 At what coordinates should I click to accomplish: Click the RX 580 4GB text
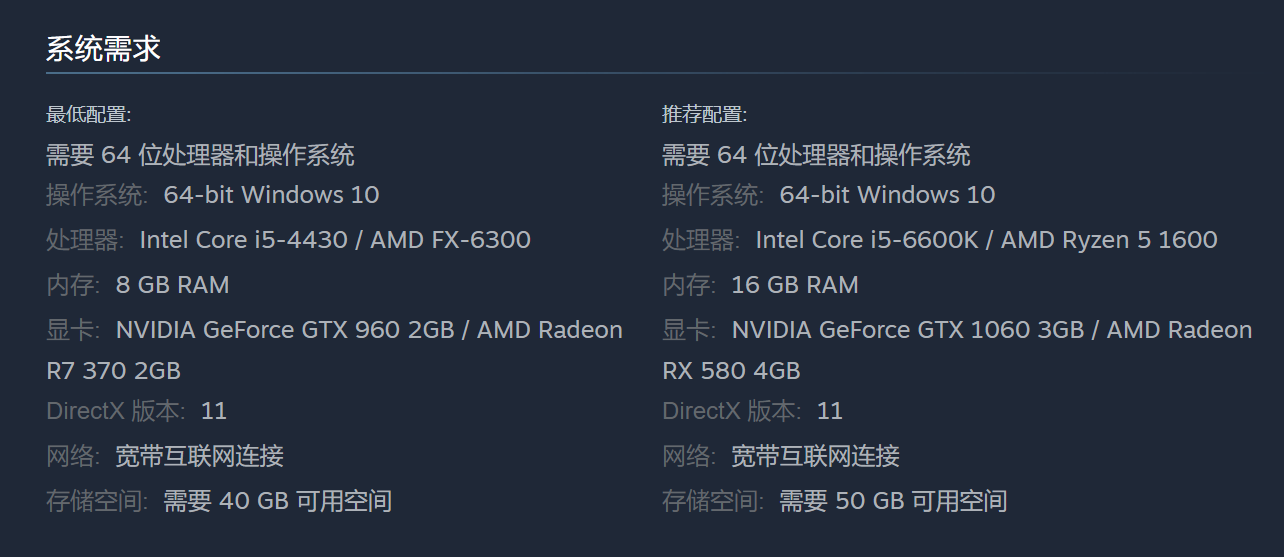coord(731,371)
